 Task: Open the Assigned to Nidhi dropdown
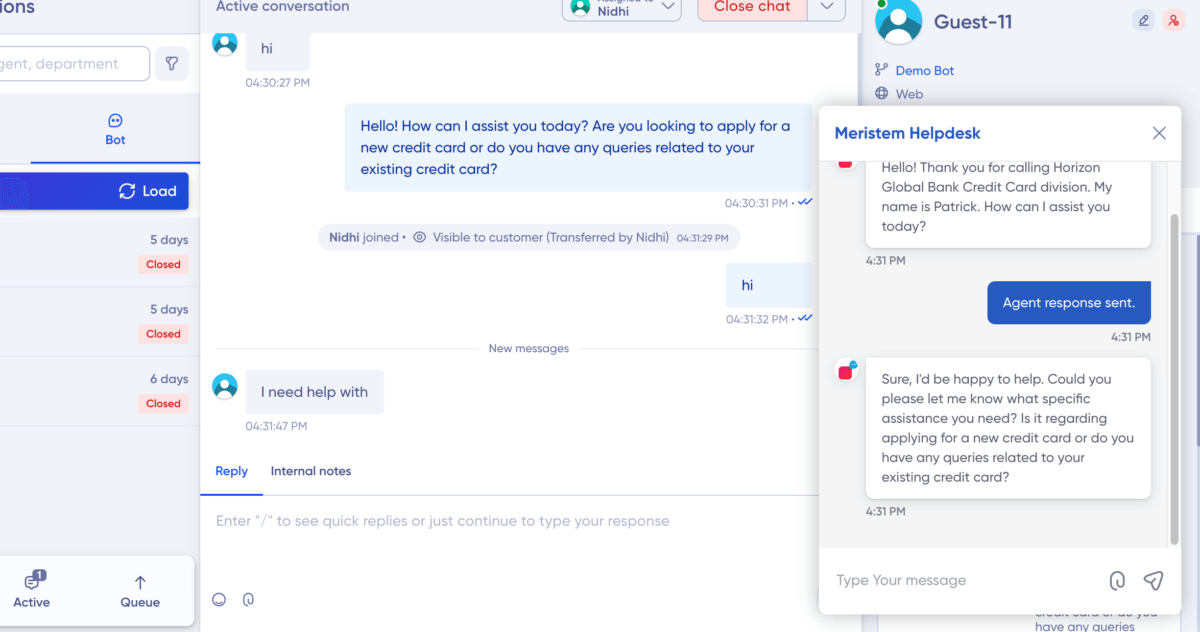tap(621, 8)
